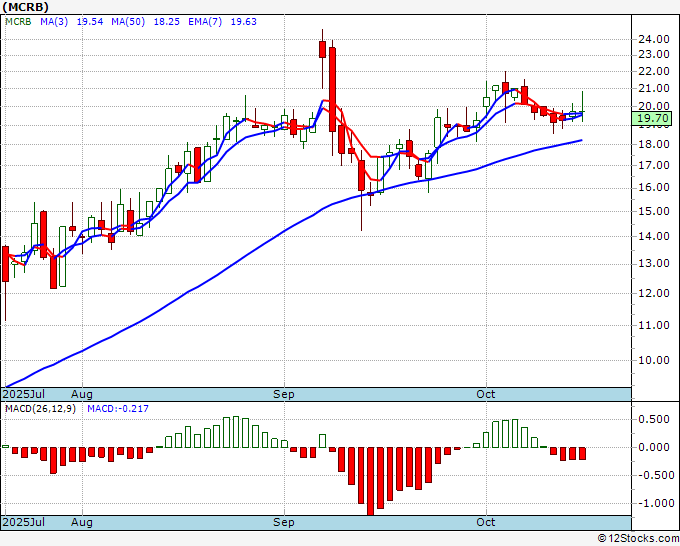
Task: Click the tall red candlestick near 24.00 peak
Action: click(332, 89)
